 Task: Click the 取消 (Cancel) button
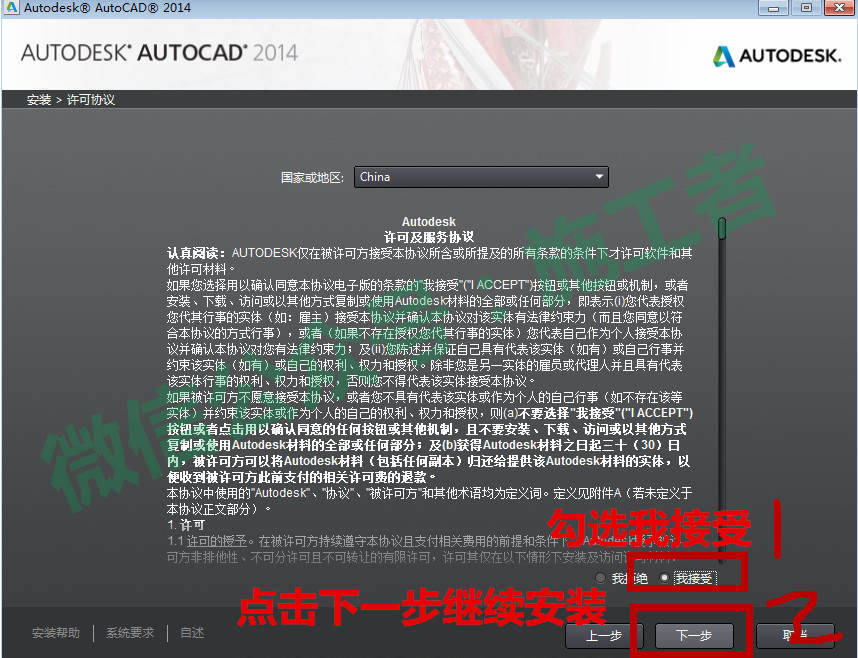(795, 636)
